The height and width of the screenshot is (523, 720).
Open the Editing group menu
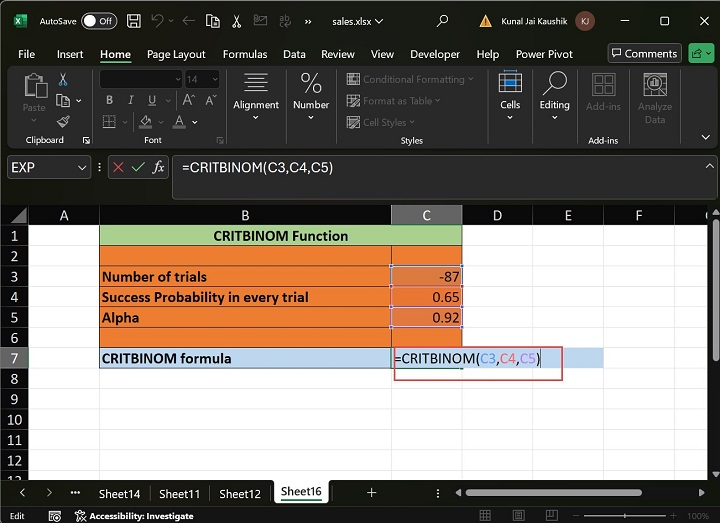554,98
